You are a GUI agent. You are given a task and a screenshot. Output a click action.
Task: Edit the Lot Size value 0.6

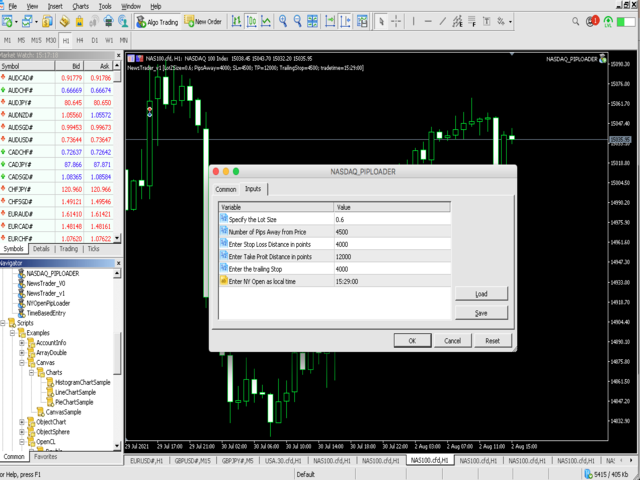pos(392,220)
